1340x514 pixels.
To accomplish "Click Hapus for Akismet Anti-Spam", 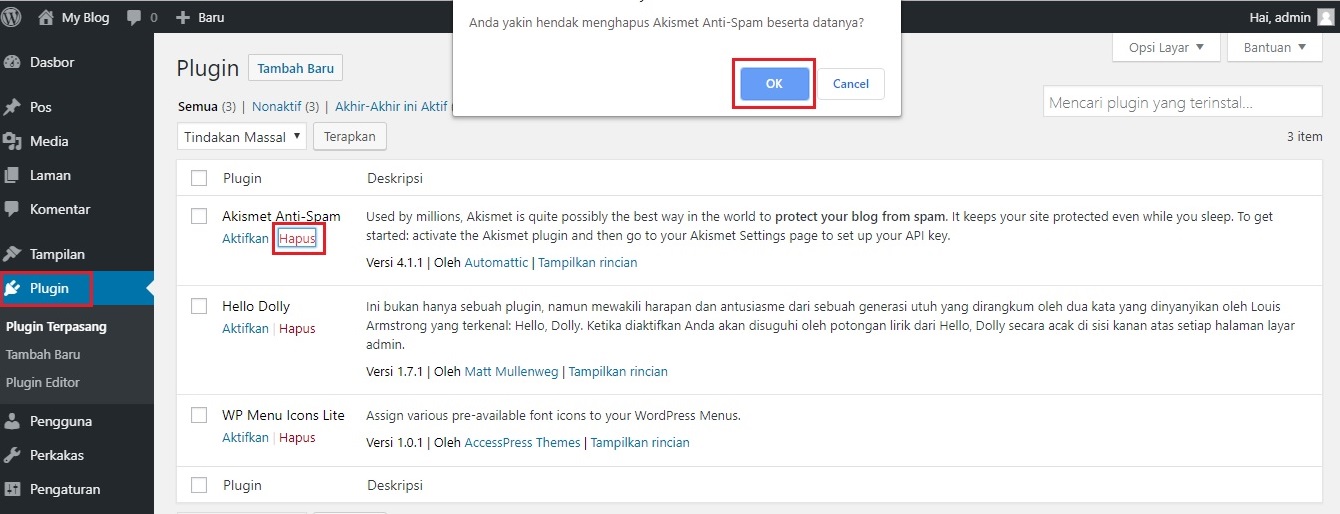I will click(x=297, y=238).
